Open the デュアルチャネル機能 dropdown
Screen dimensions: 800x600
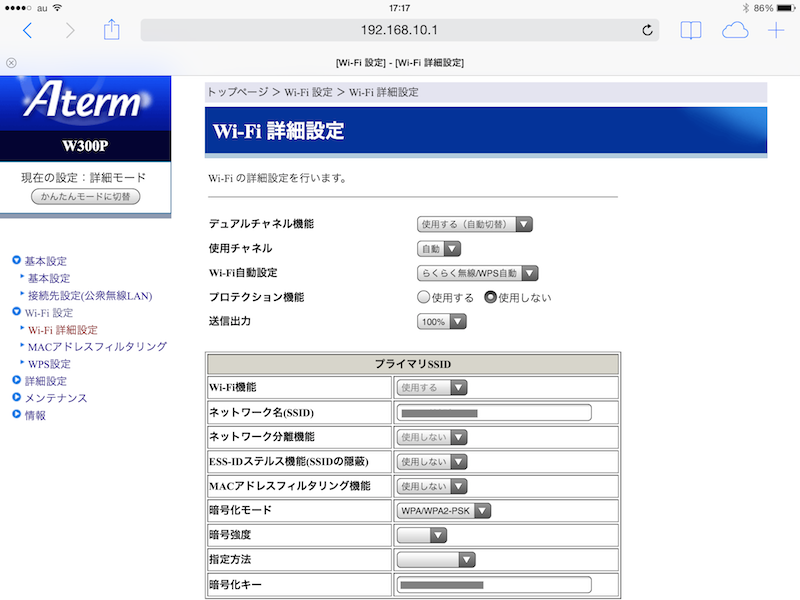[x=474, y=224]
